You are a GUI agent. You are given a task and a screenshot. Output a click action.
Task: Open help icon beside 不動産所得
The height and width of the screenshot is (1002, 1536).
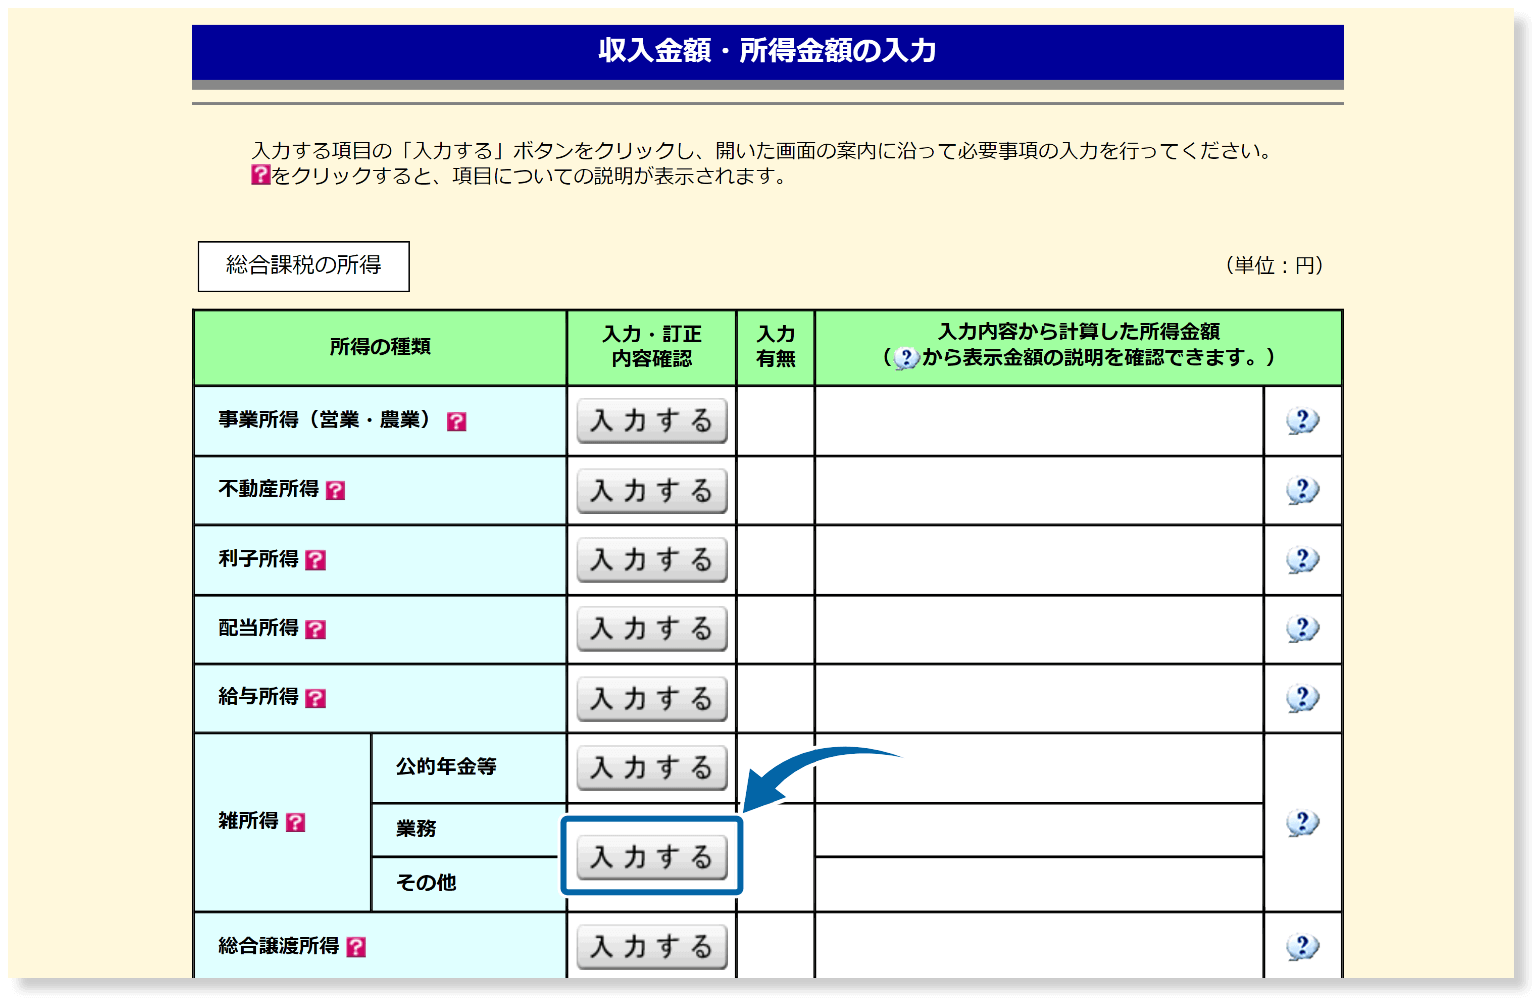336,491
